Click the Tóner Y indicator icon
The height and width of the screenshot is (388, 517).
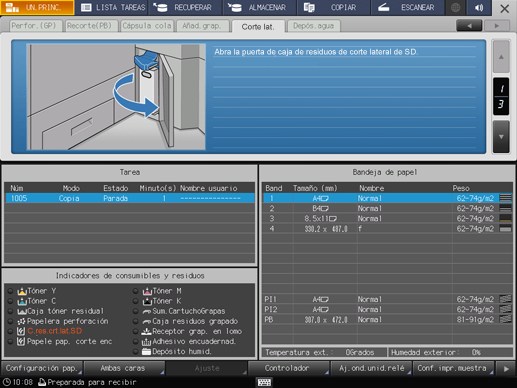pos(22,291)
